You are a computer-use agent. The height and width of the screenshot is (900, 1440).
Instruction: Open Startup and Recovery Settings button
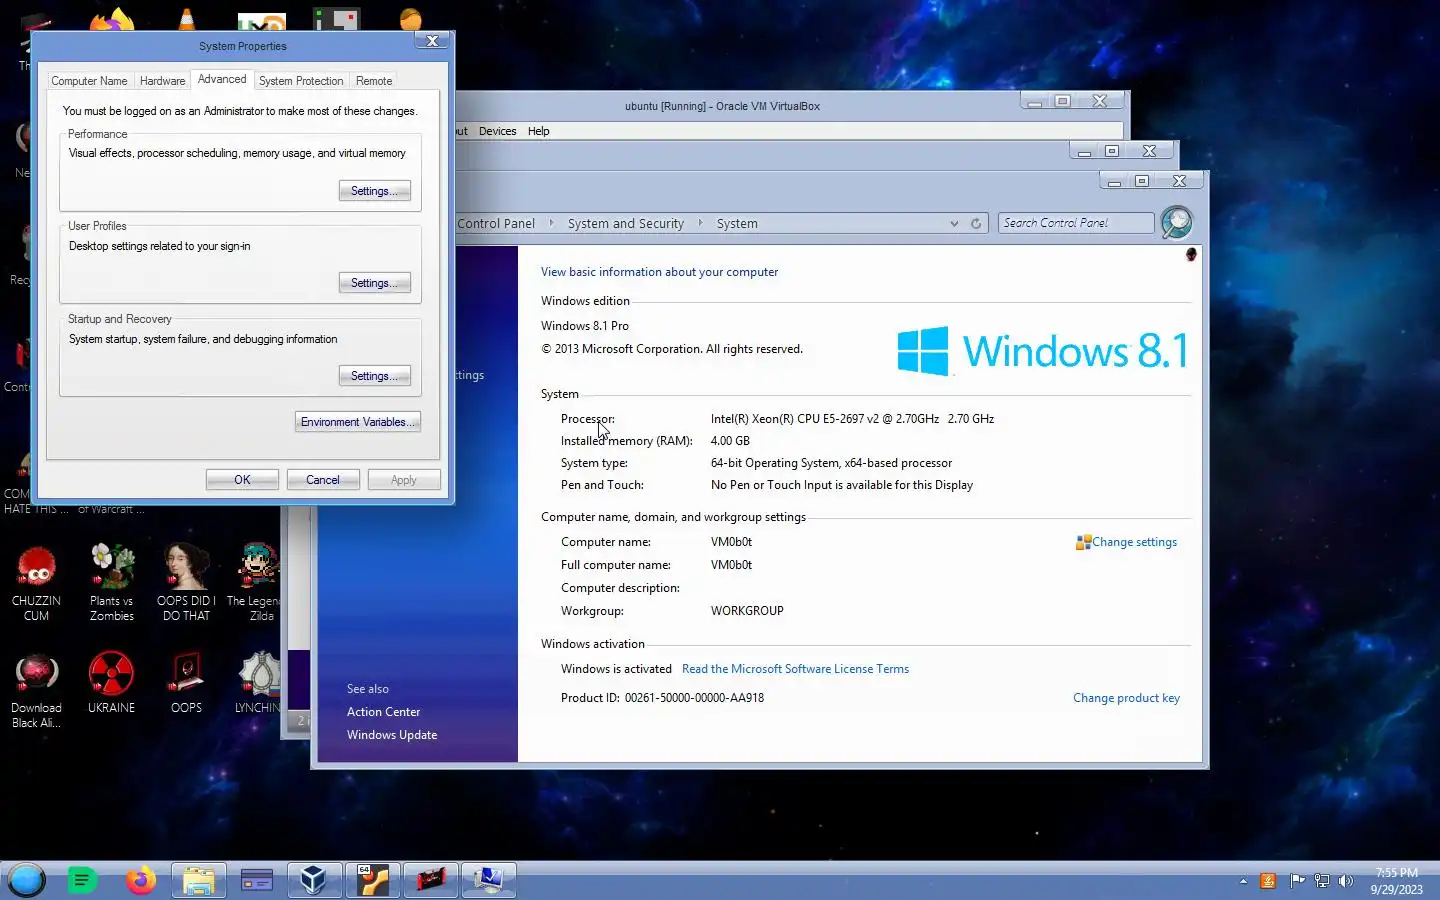[x=375, y=376]
